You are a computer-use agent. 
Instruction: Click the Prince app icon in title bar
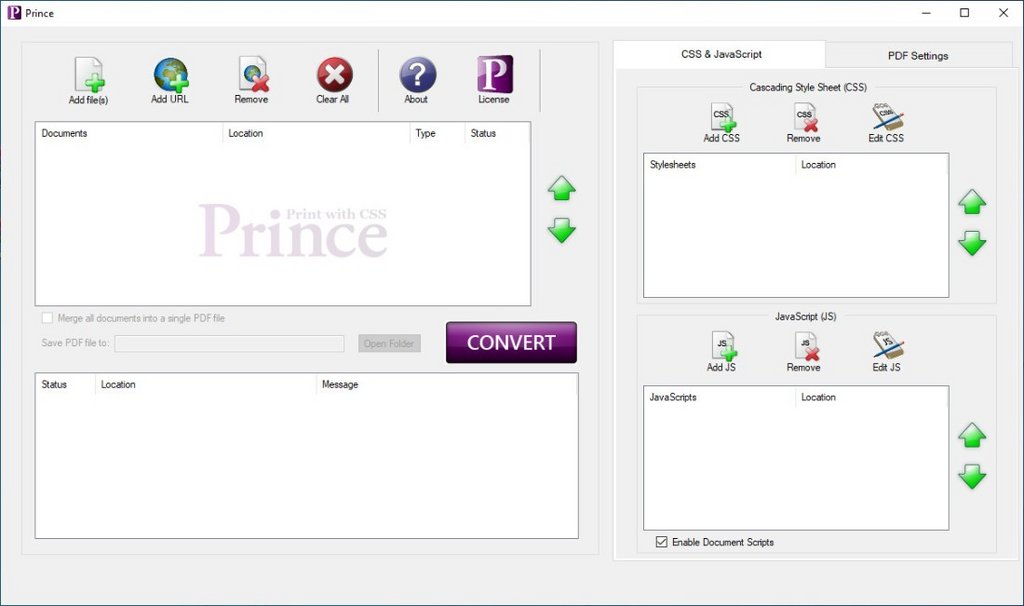coord(14,12)
